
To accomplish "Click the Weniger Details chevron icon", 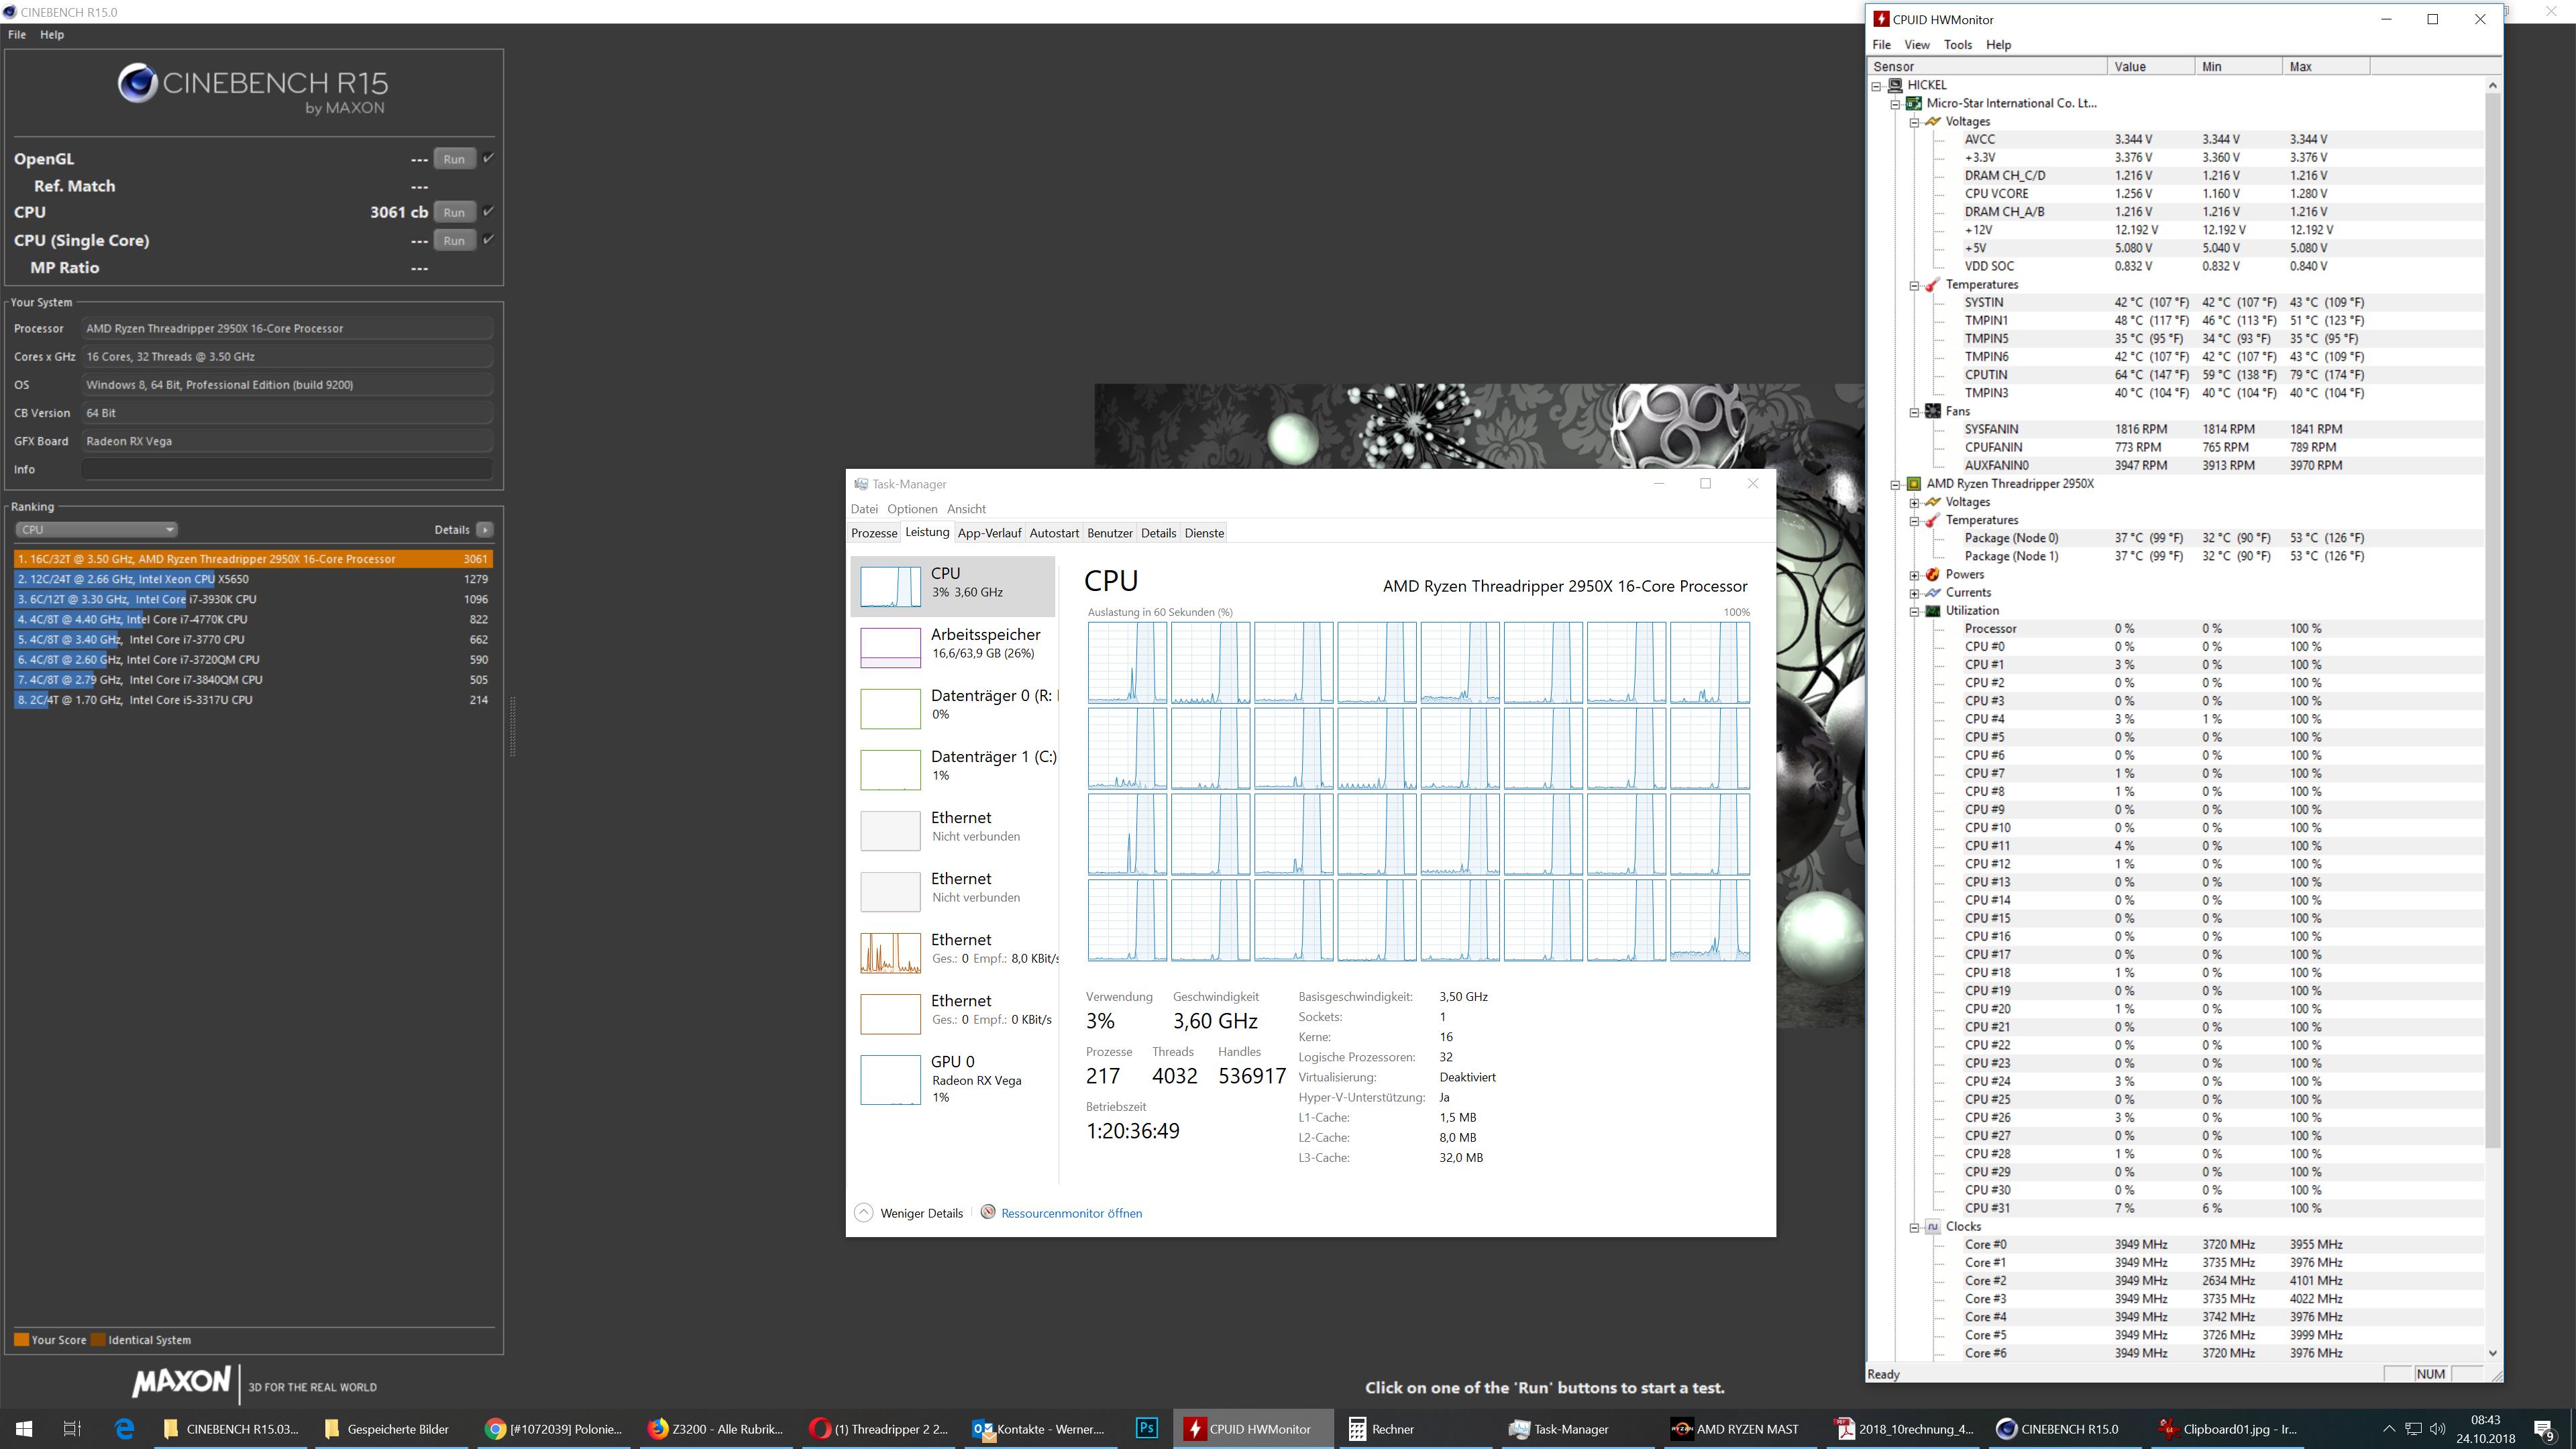I will [x=863, y=1213].
